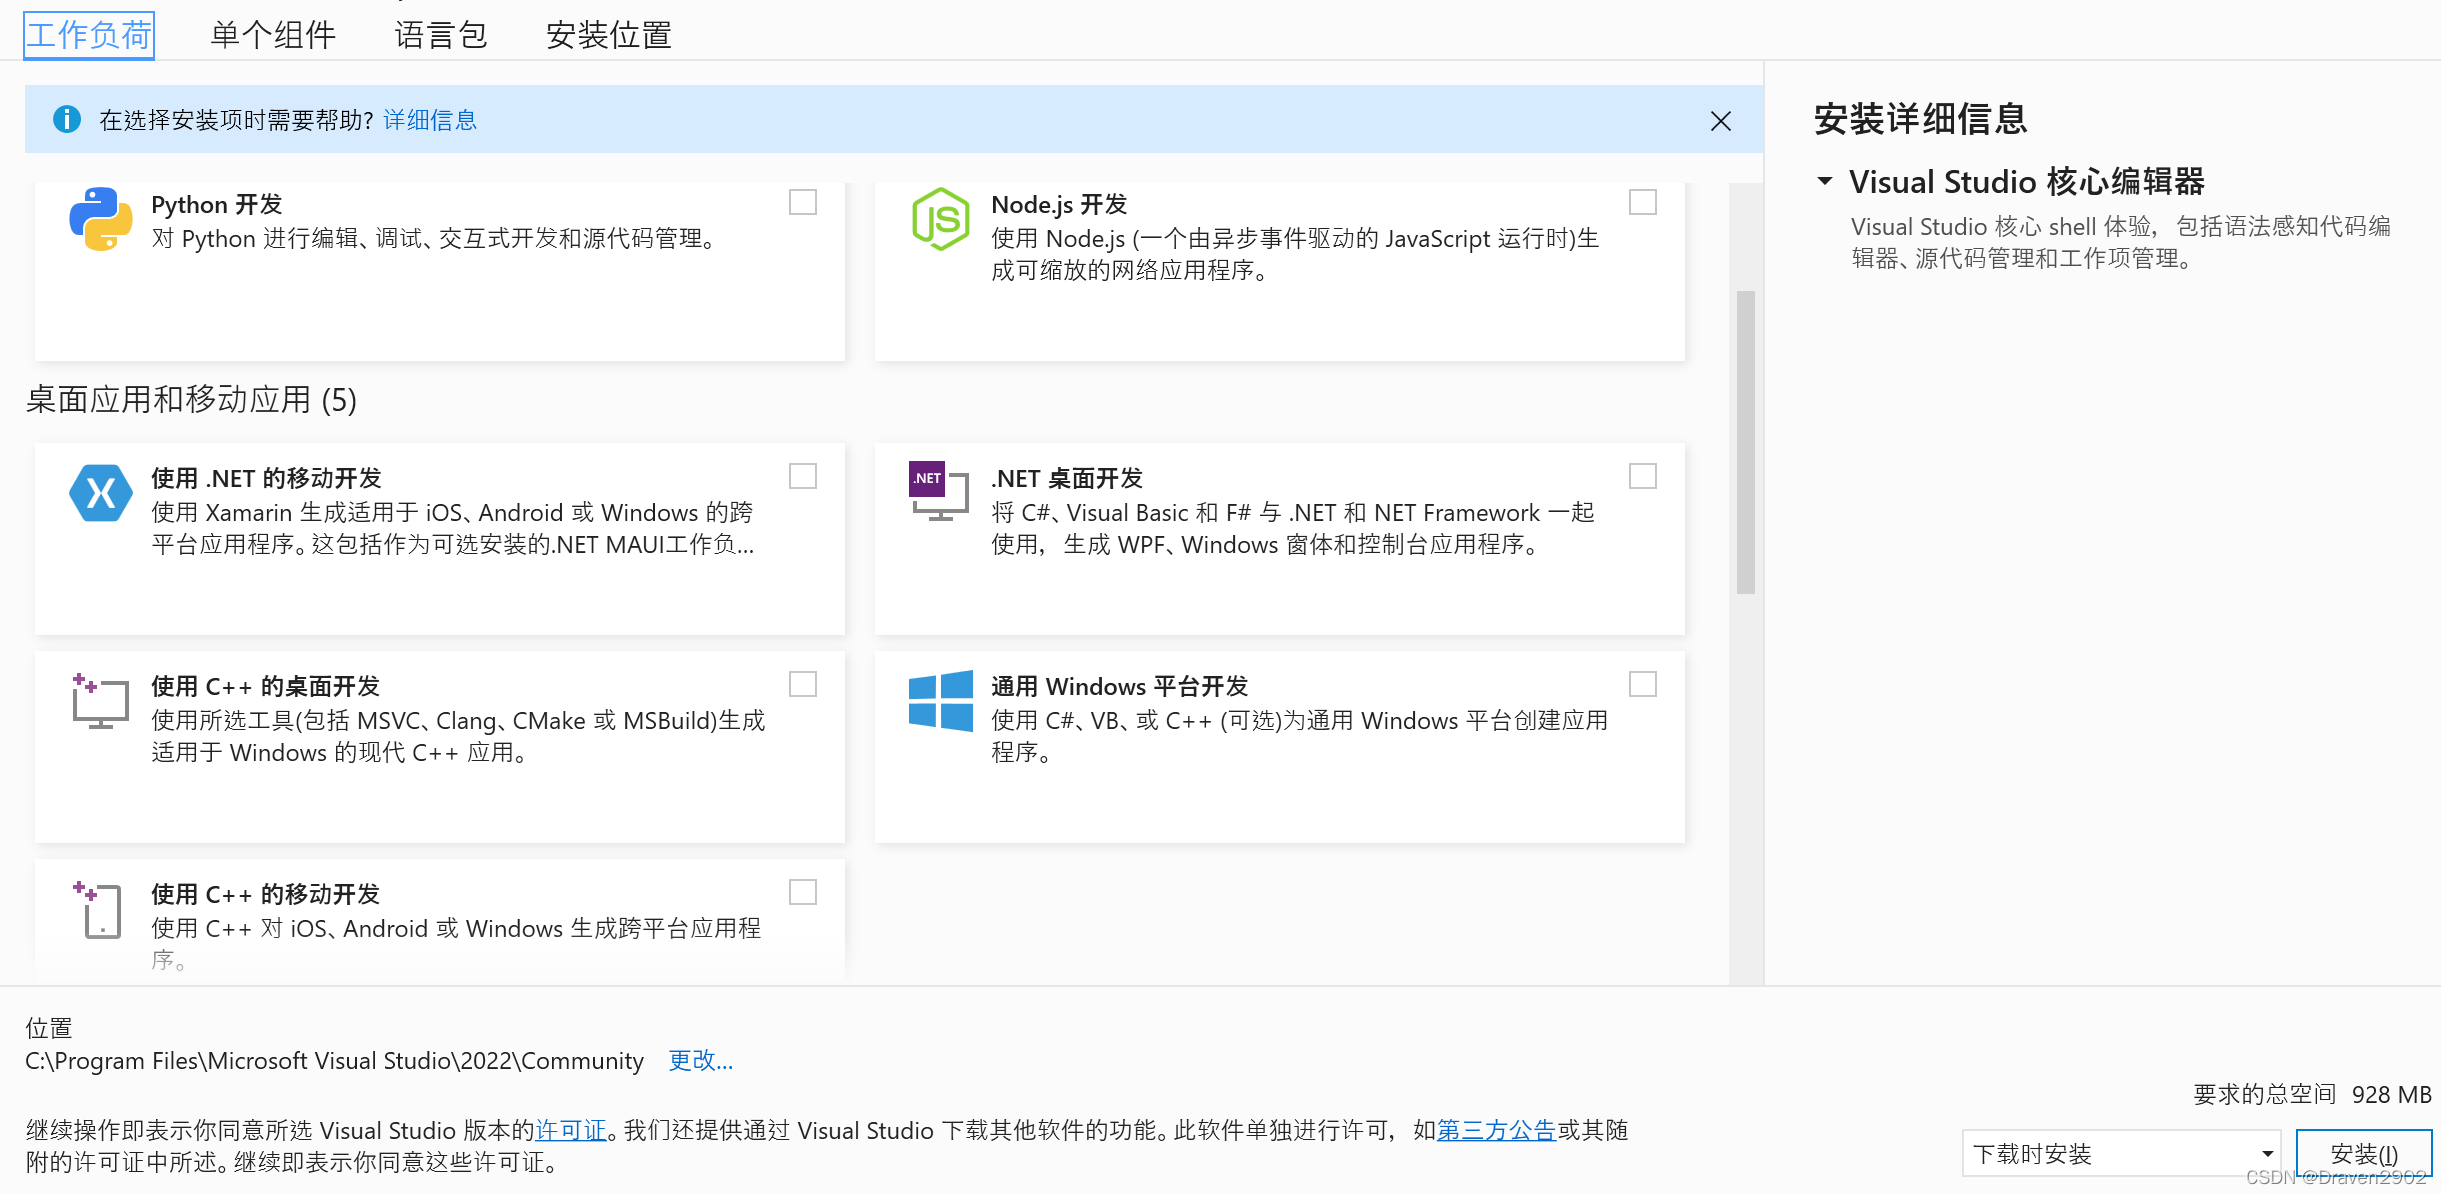Image resolution: width=2441 pixels, height=1194 pixels.
Task: Check the 使用 .NET 的移动开发 checkbox
Action: point(802,476)
